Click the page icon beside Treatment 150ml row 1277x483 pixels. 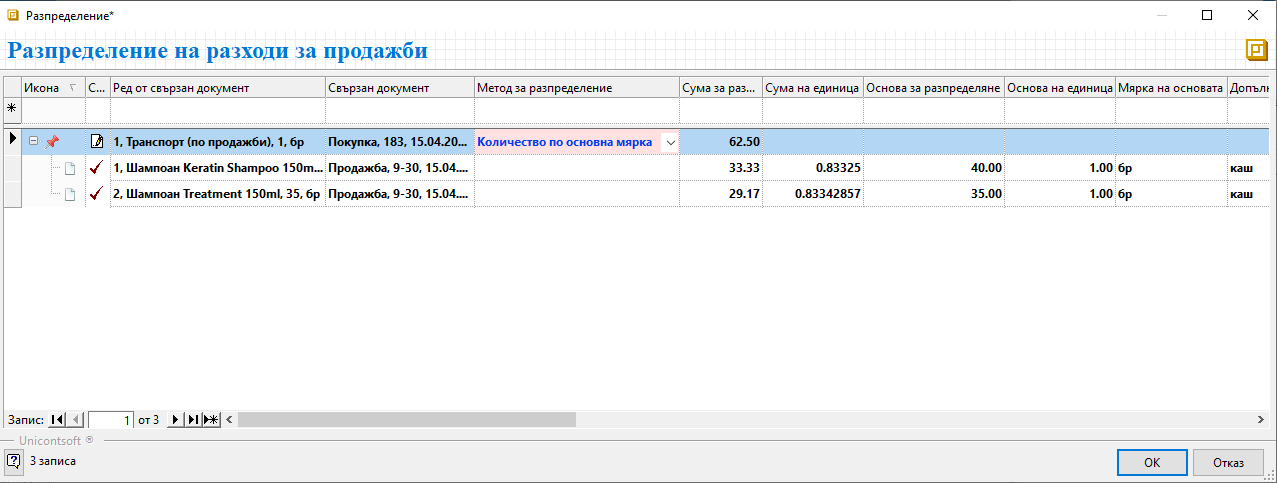70,194
